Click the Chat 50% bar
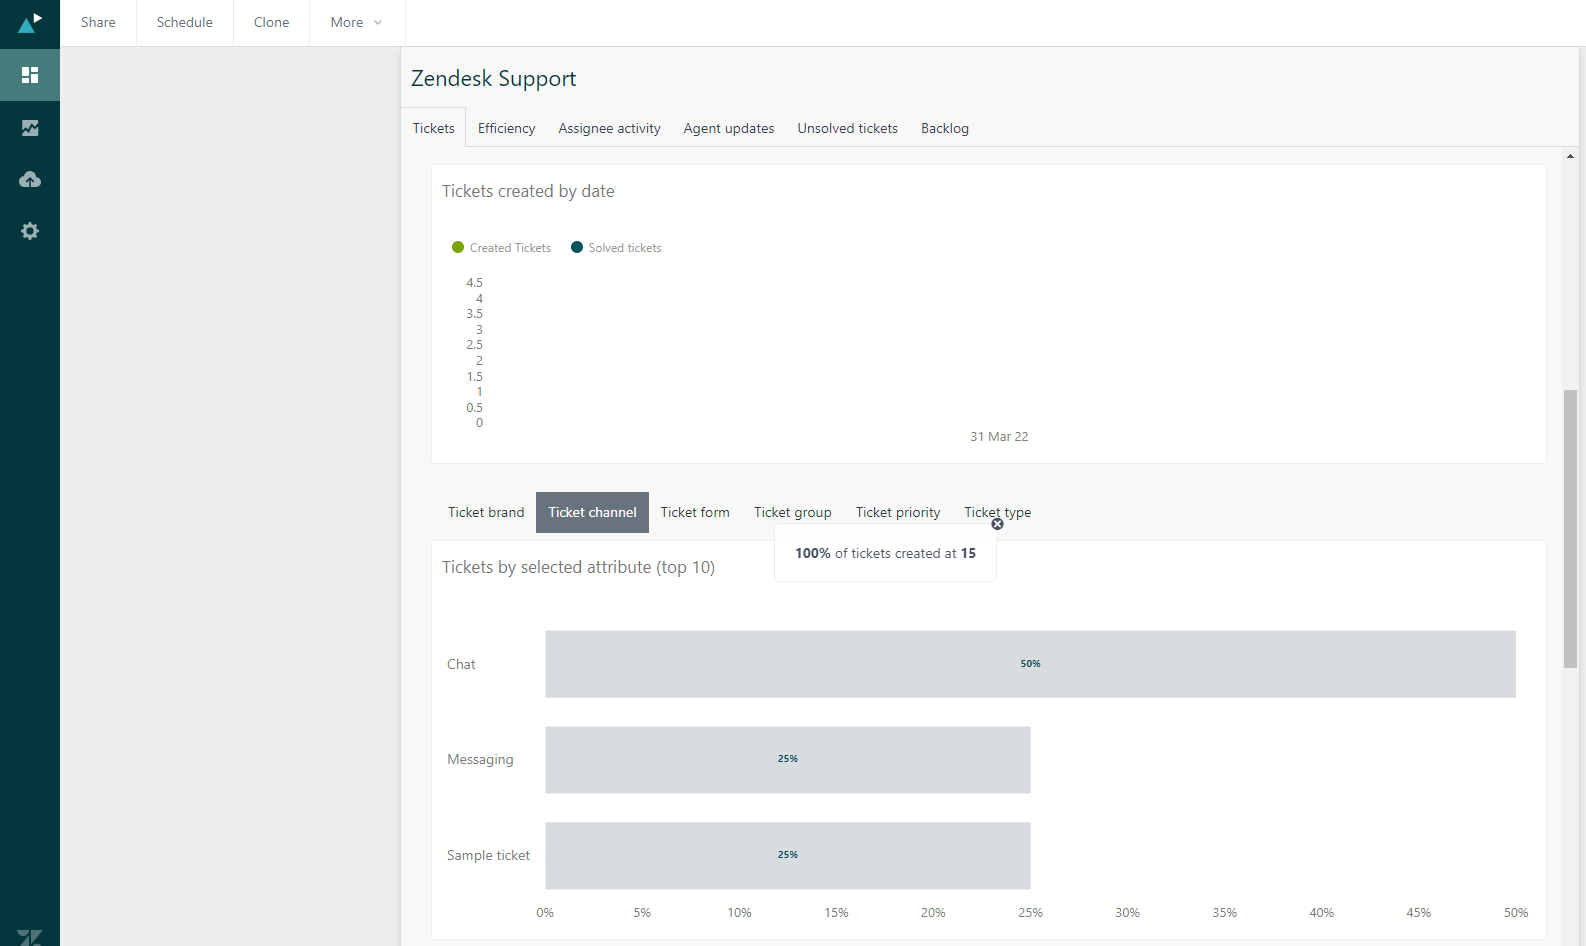The image size is (1586, 946). point(1030,664)
